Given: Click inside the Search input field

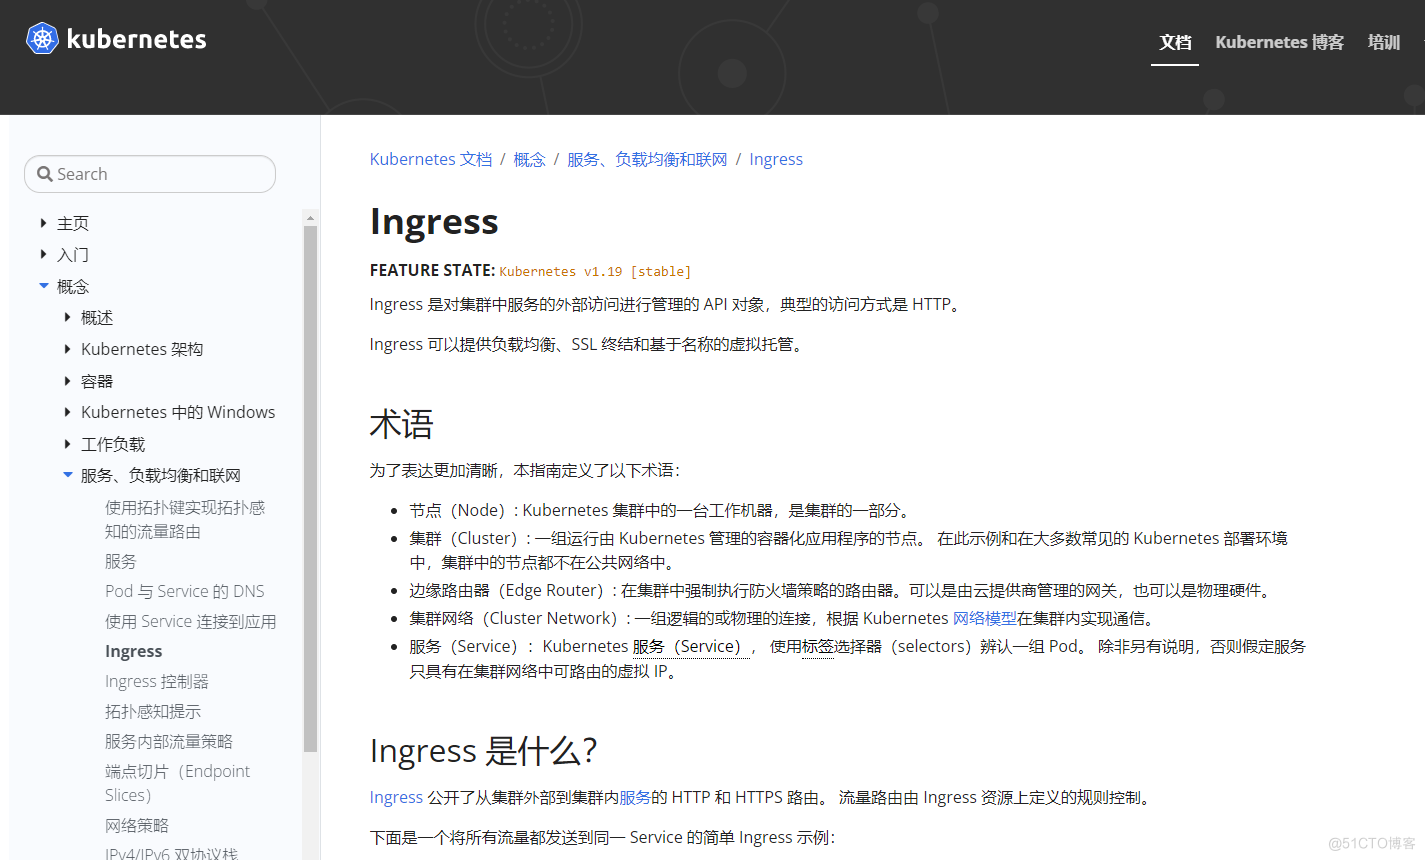Looking at the screenshot, I should coord(150,173).
